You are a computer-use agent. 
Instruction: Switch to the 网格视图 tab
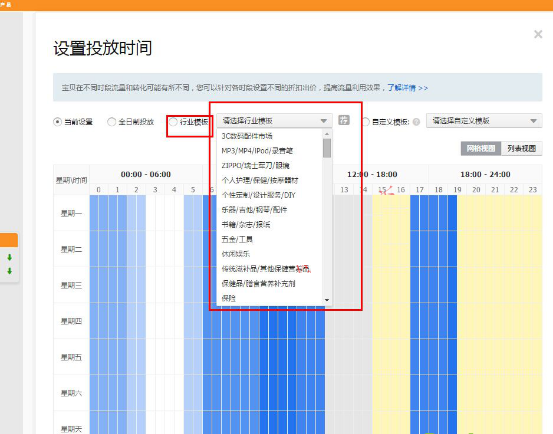(x=481, y=148)
